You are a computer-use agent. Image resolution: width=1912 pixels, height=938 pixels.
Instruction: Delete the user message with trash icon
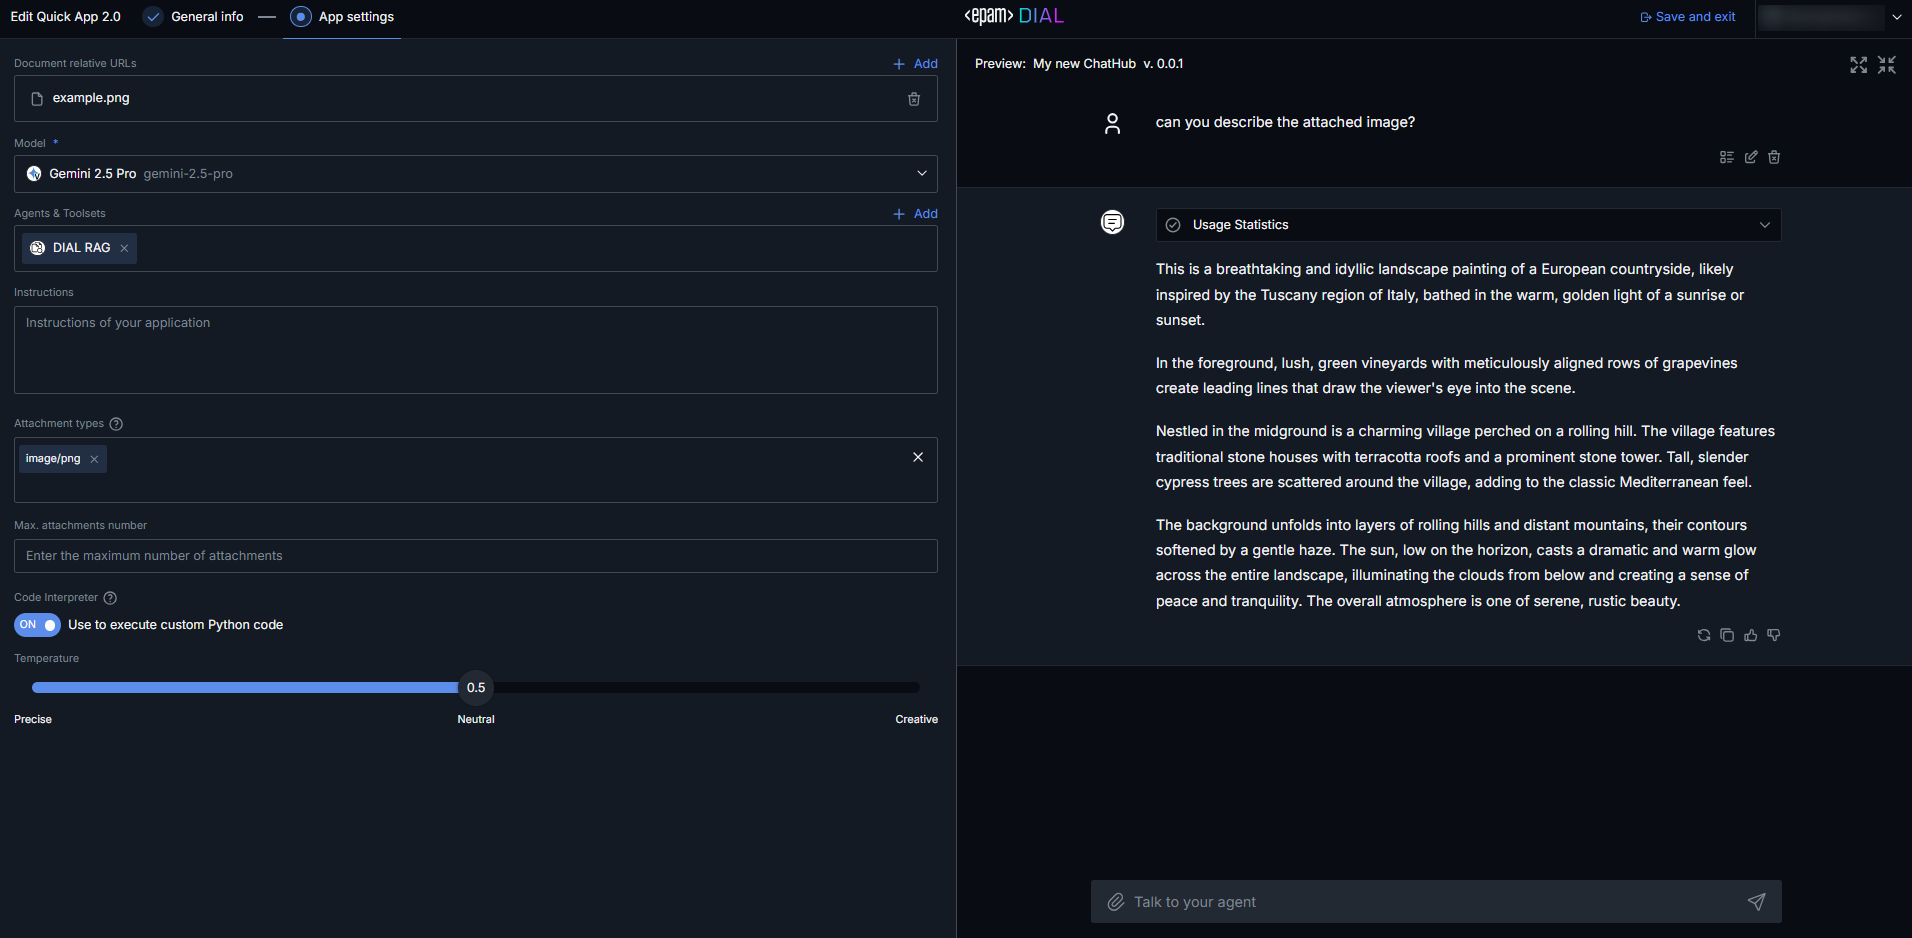(1774, 157)
